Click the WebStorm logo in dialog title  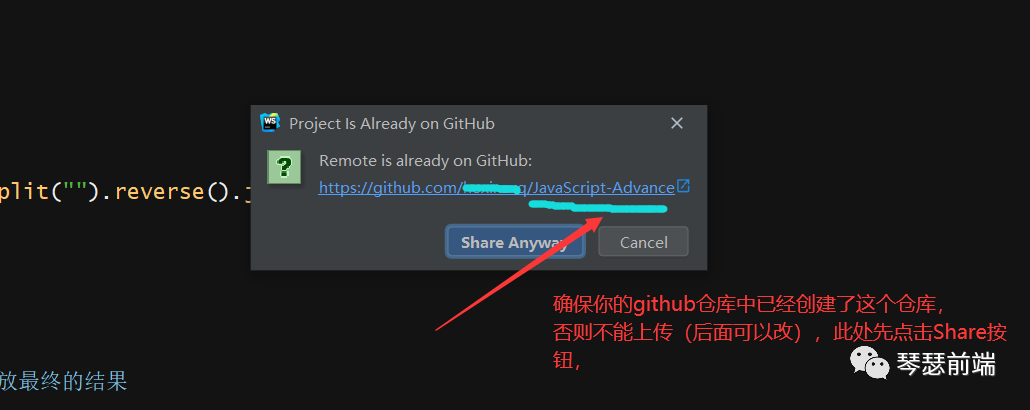point(270,123)
